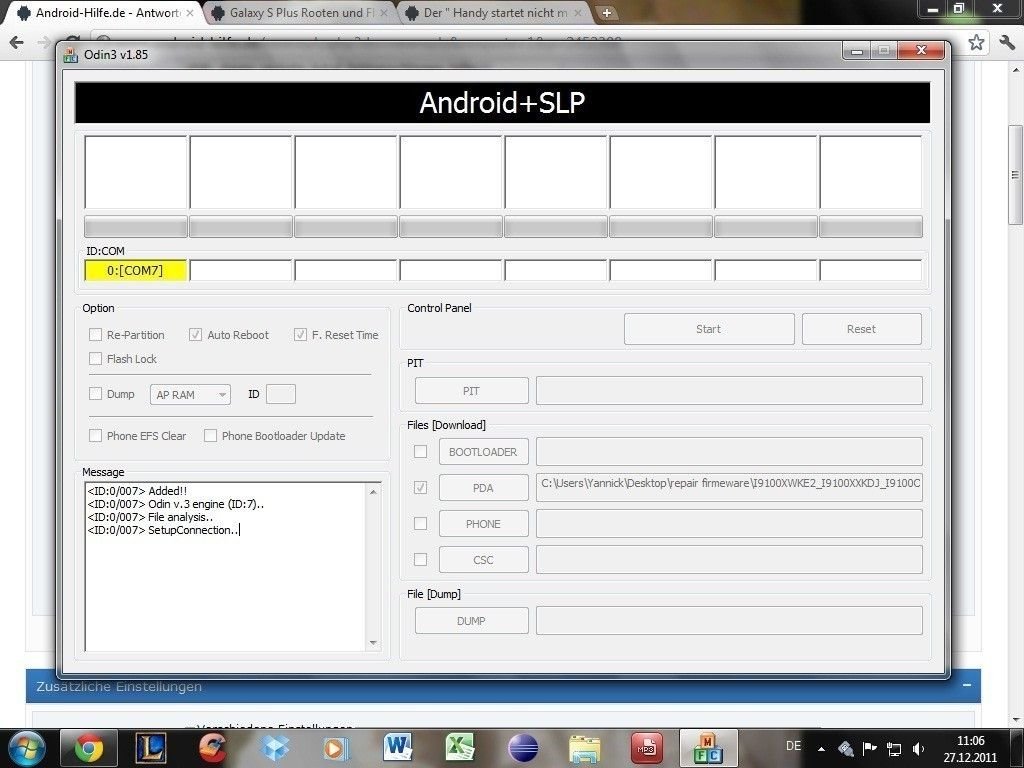The width and height of the screenshot is (1024, 768).
Task: Open Microsoft Excel from the taskbar
Action: point(460,748)
